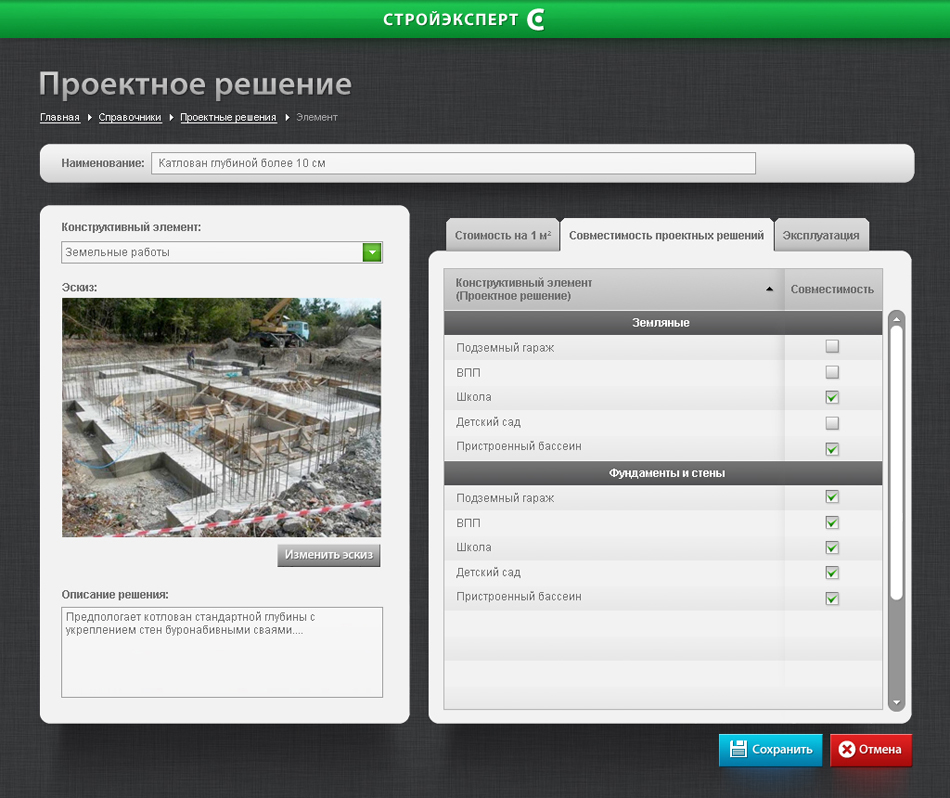The height and width of the screenshot is (798, 950).
Task: Click the scrollbar up arrow
Action: (897, 319)
